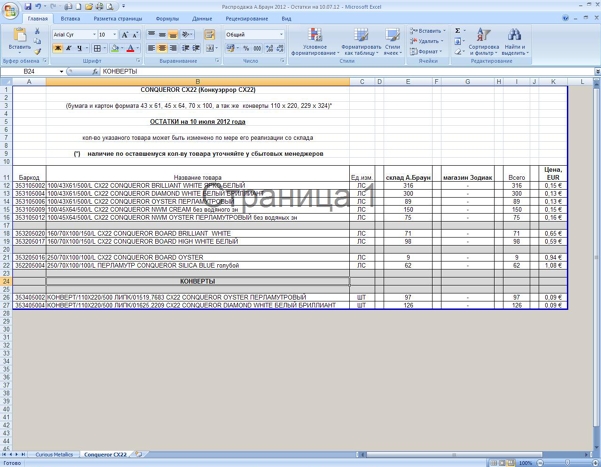Click the percent style icon

click(246, 48)
